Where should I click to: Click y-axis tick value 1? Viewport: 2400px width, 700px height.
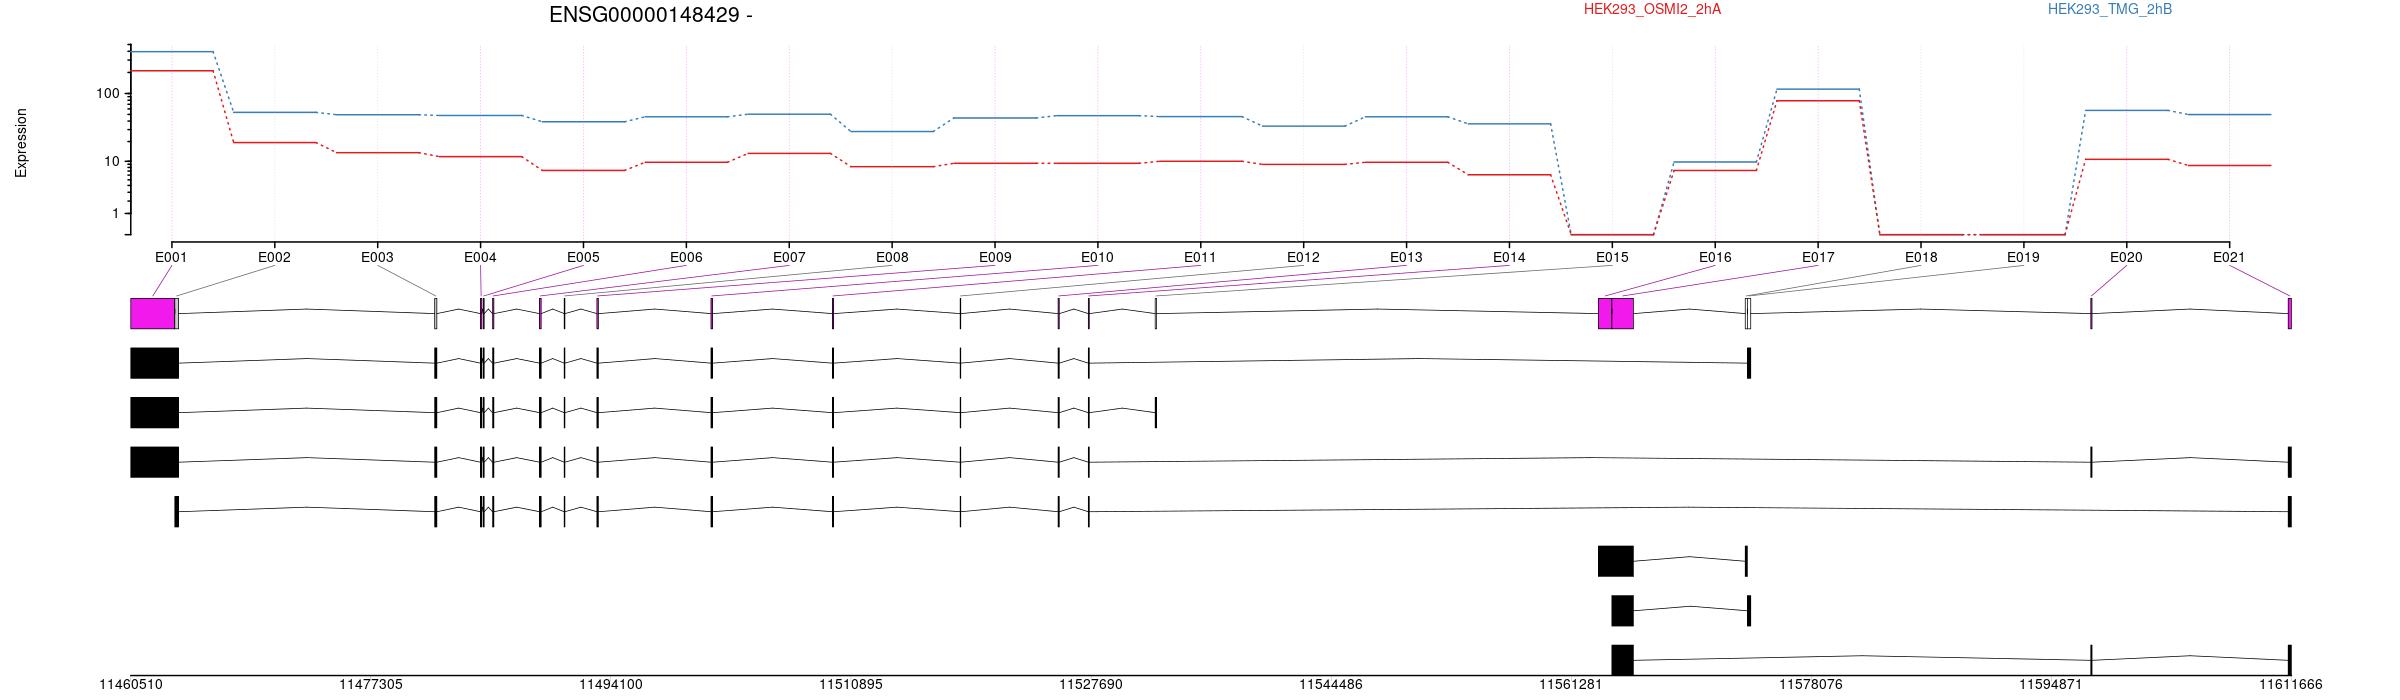coord(115,214)
